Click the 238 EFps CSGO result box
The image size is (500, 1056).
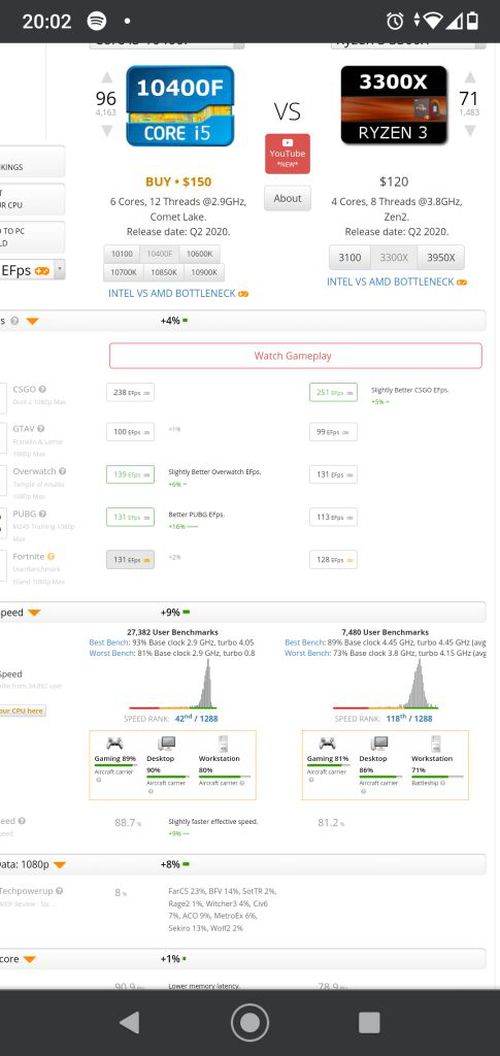pyautogui.click(x=130, y=392)
